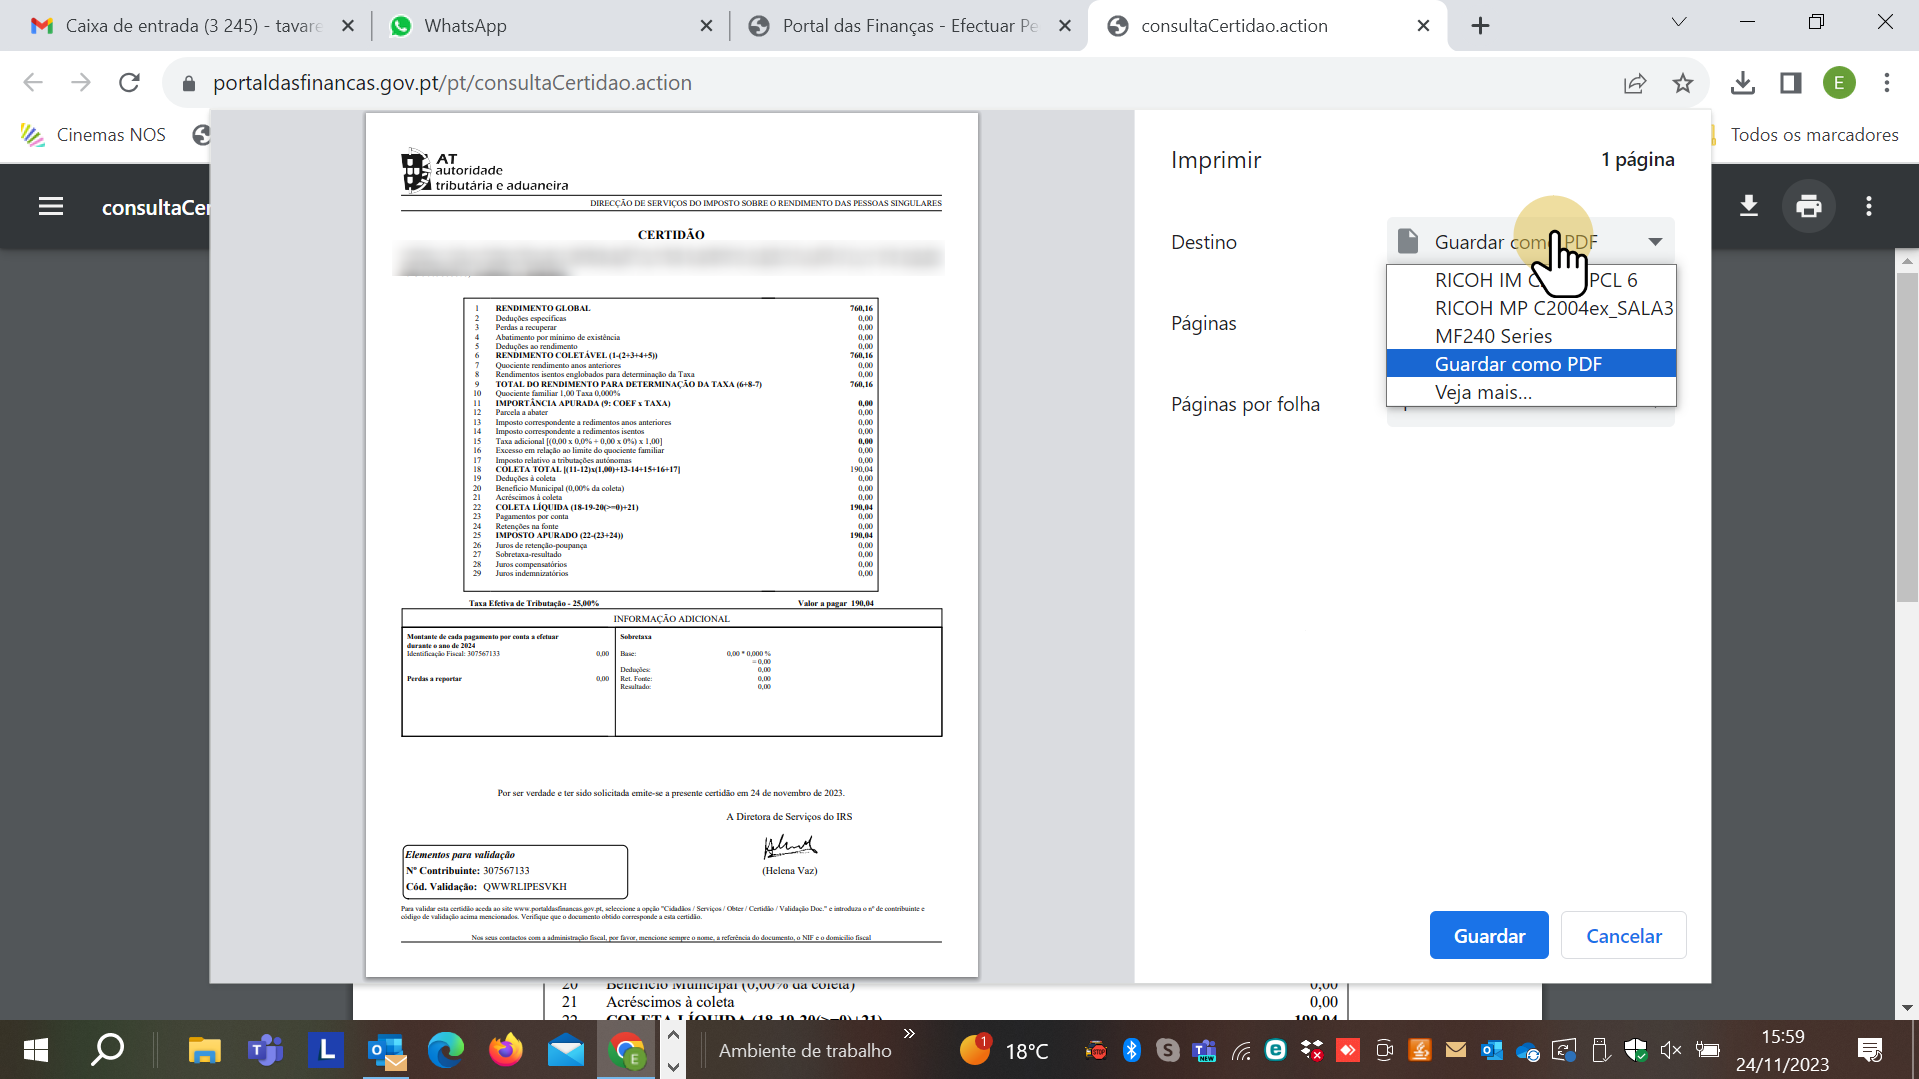
Task: Open the PDF viewer sidebar menu
Action: 51,207
